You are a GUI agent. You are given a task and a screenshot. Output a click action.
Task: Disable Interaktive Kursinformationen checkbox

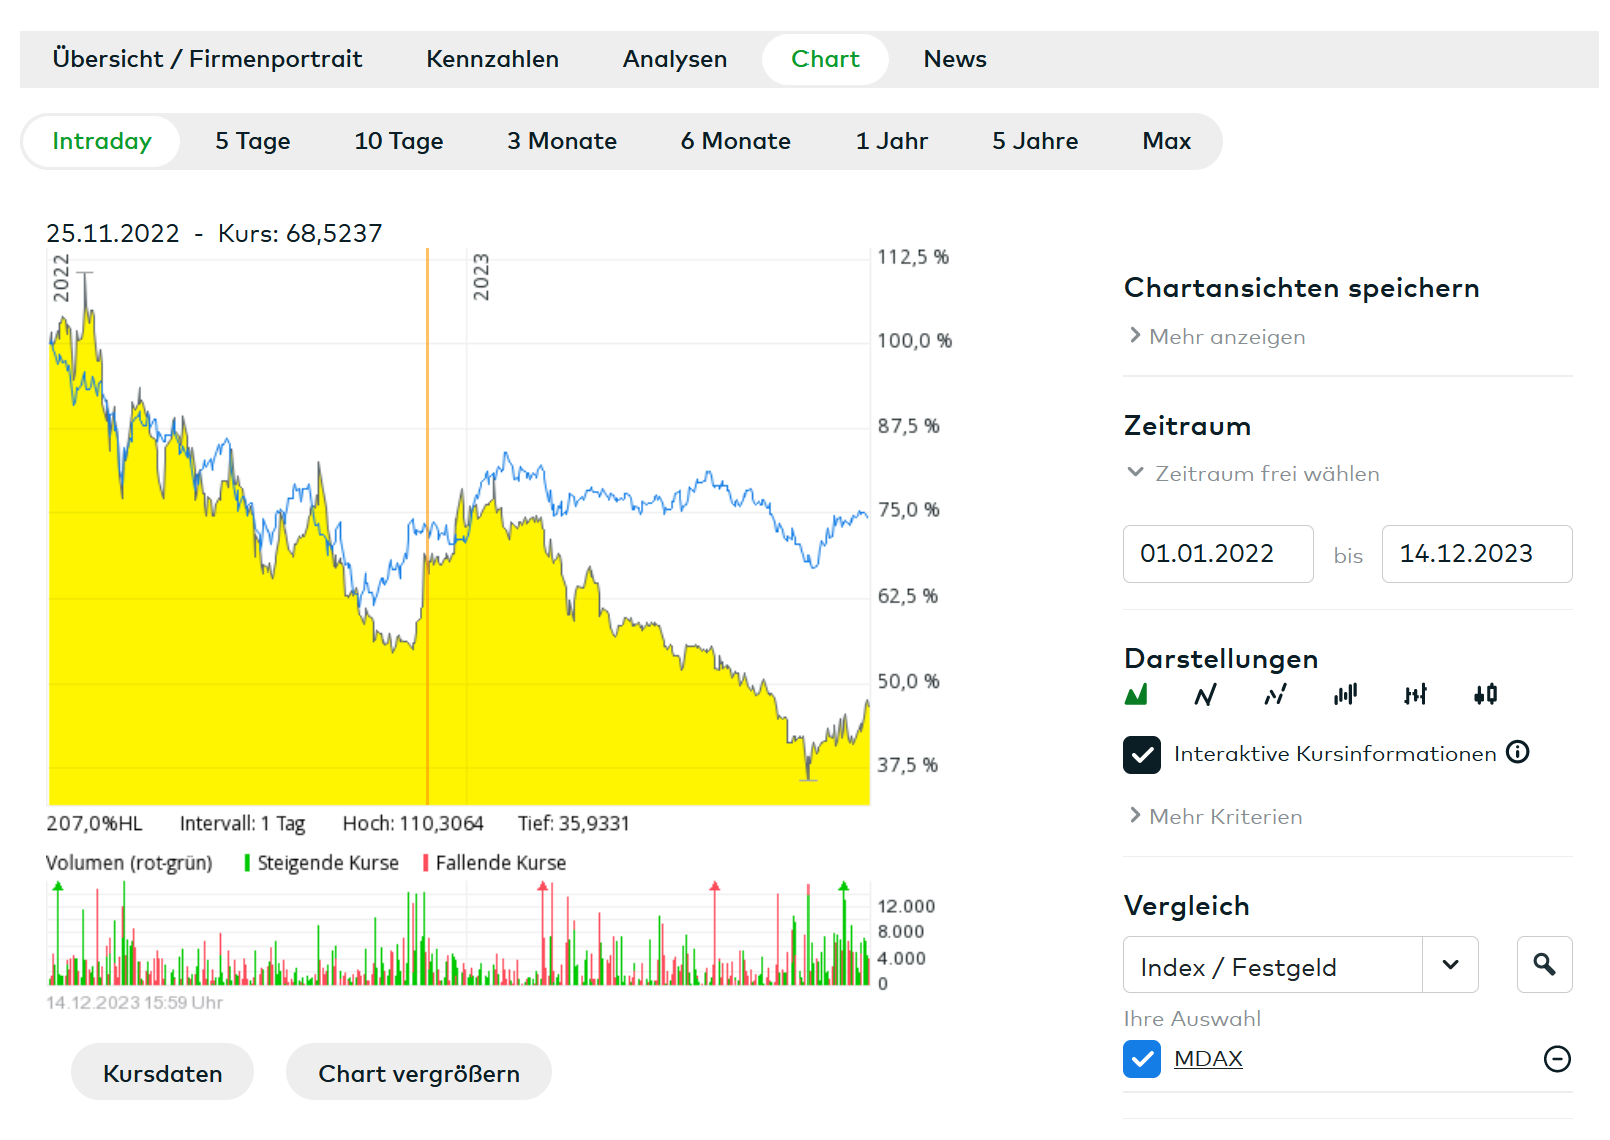tap(1142, 755)
